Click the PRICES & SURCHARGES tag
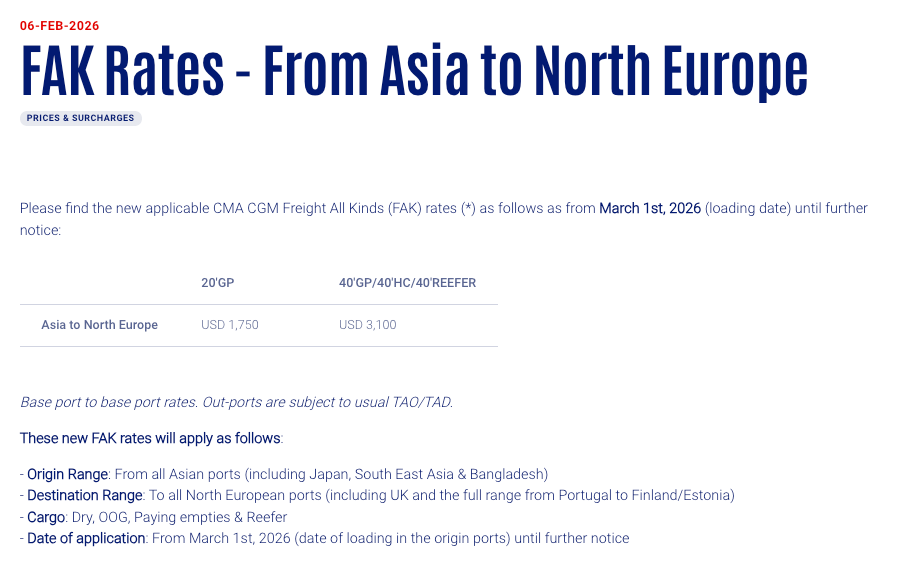 point(80,118)
